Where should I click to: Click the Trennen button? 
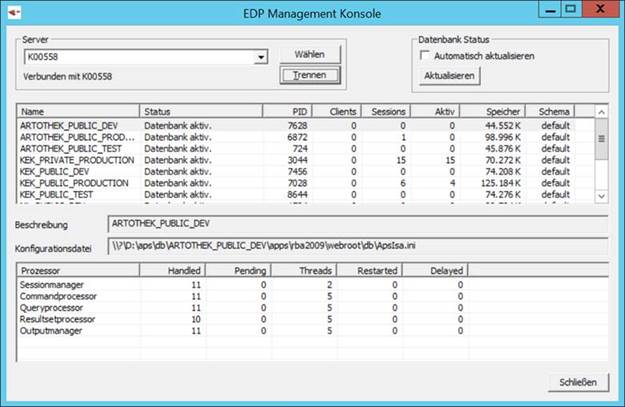click(311, 75)
